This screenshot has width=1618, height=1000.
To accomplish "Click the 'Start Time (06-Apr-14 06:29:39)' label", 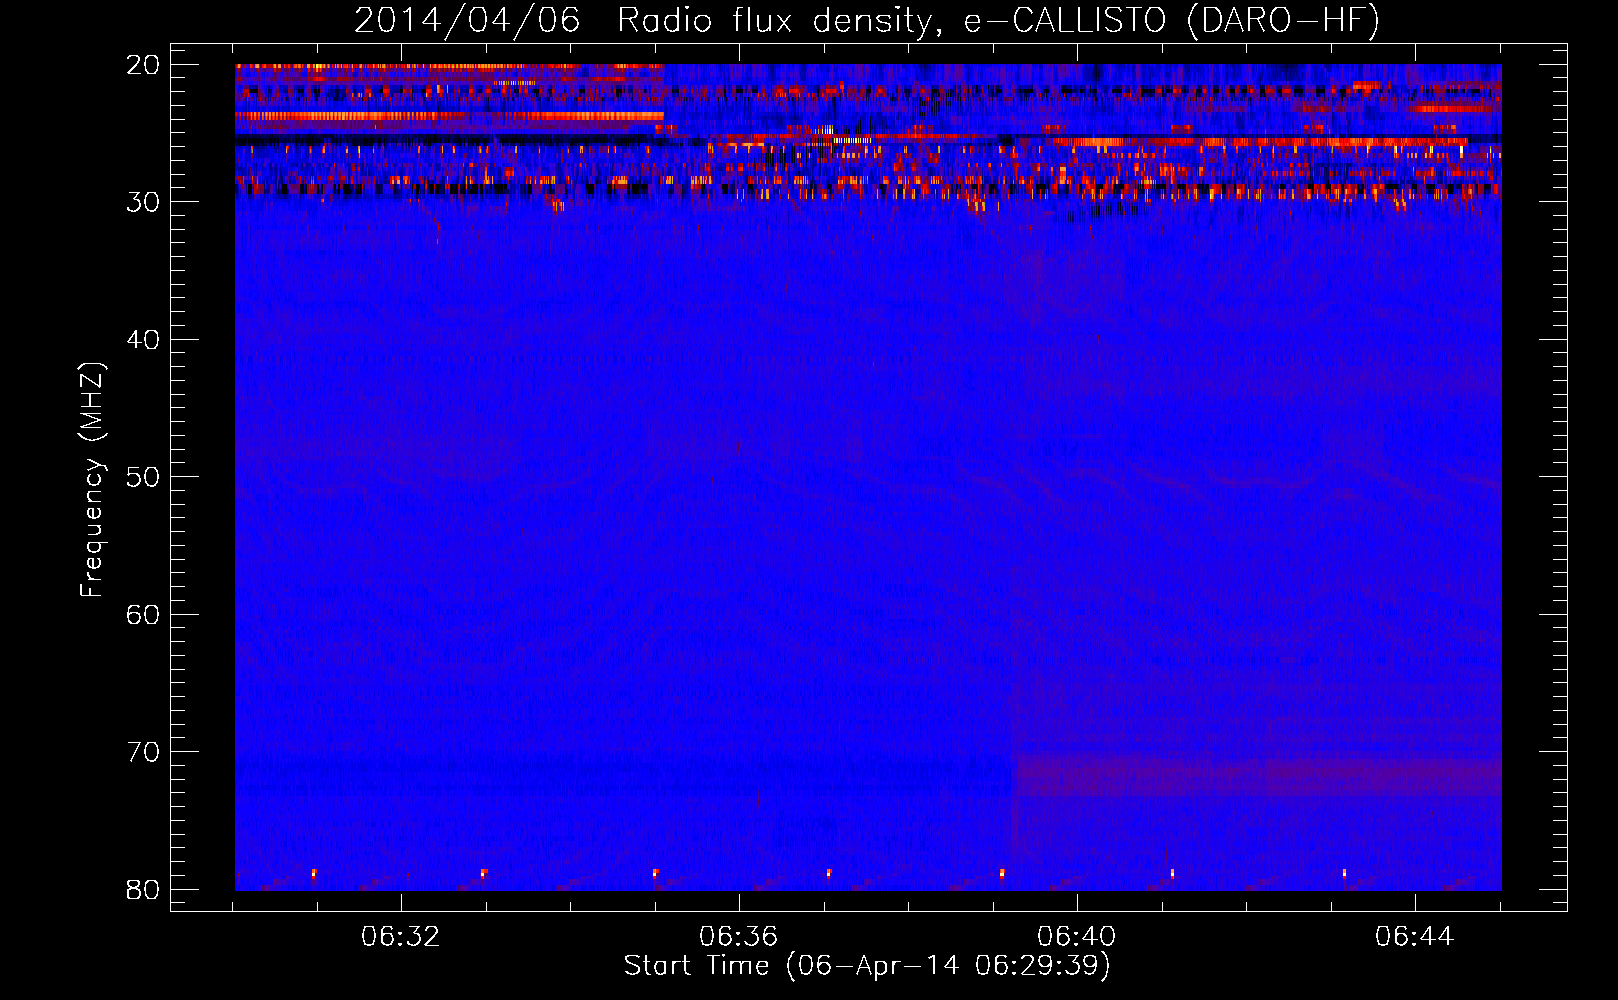I will point(868,966).
